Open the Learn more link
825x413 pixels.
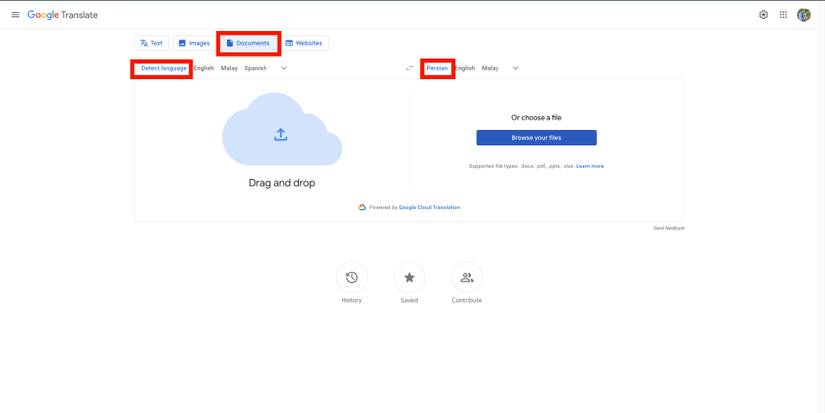coord(590,166)
